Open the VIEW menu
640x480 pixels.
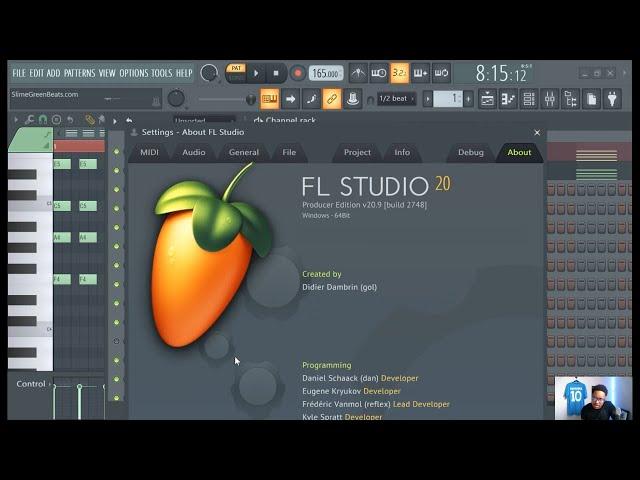107,73
